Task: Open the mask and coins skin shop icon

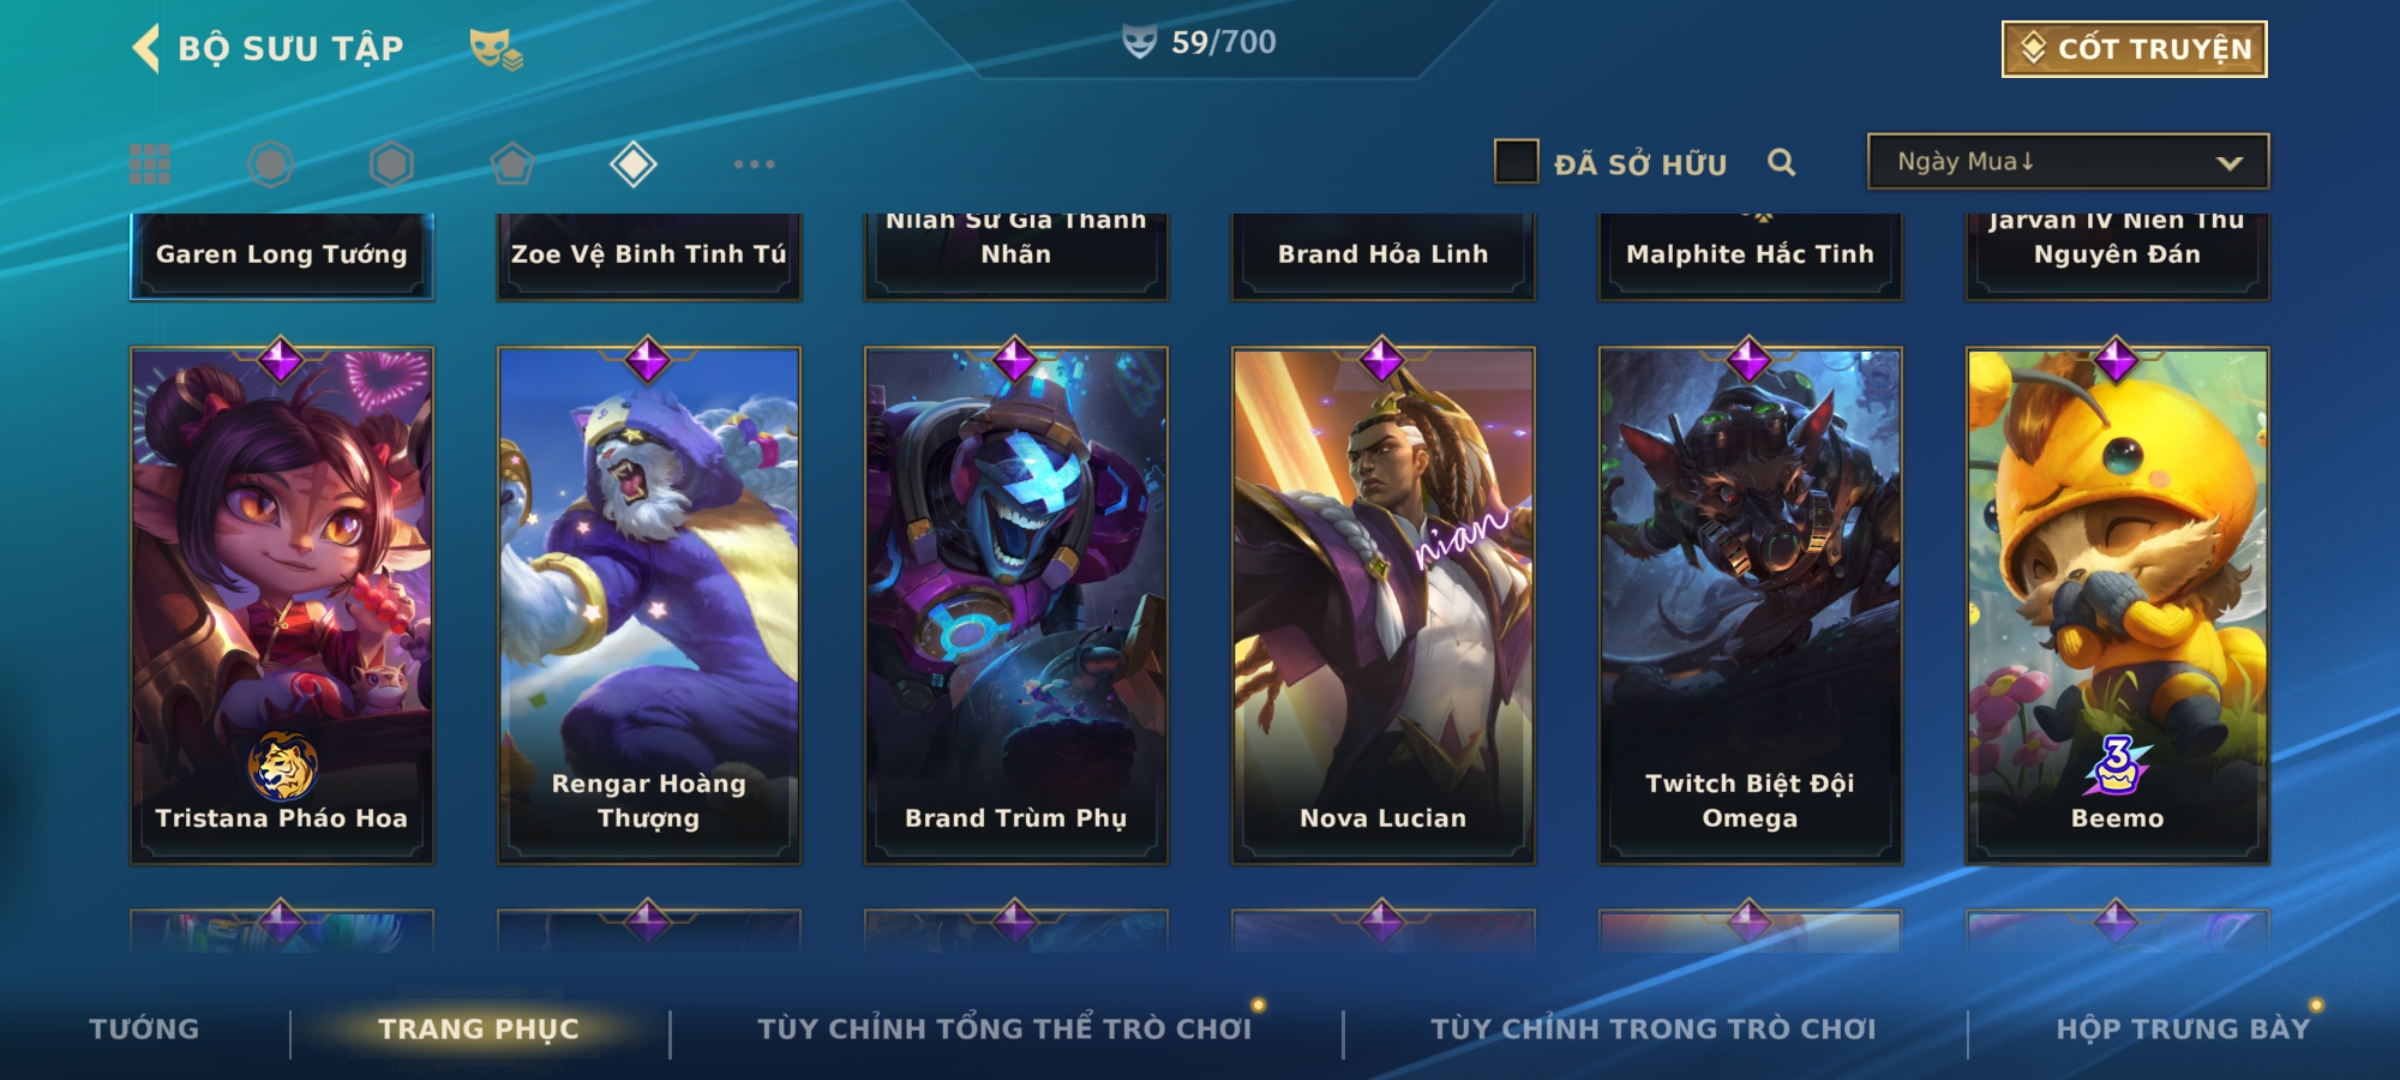Action: (496, 49)
